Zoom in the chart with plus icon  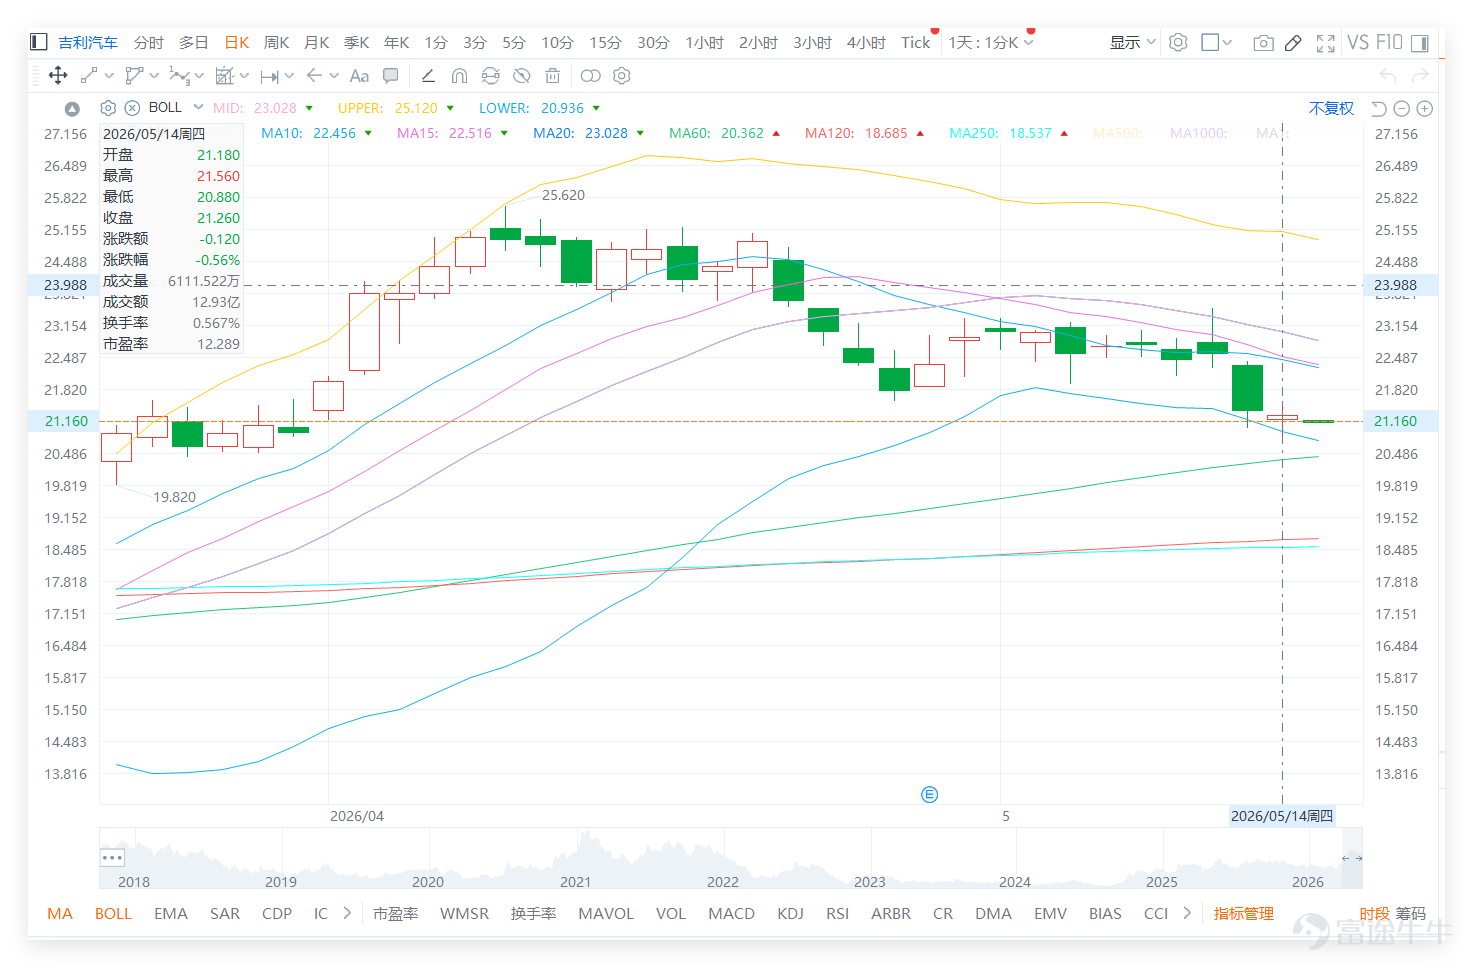coord(1425,108)
